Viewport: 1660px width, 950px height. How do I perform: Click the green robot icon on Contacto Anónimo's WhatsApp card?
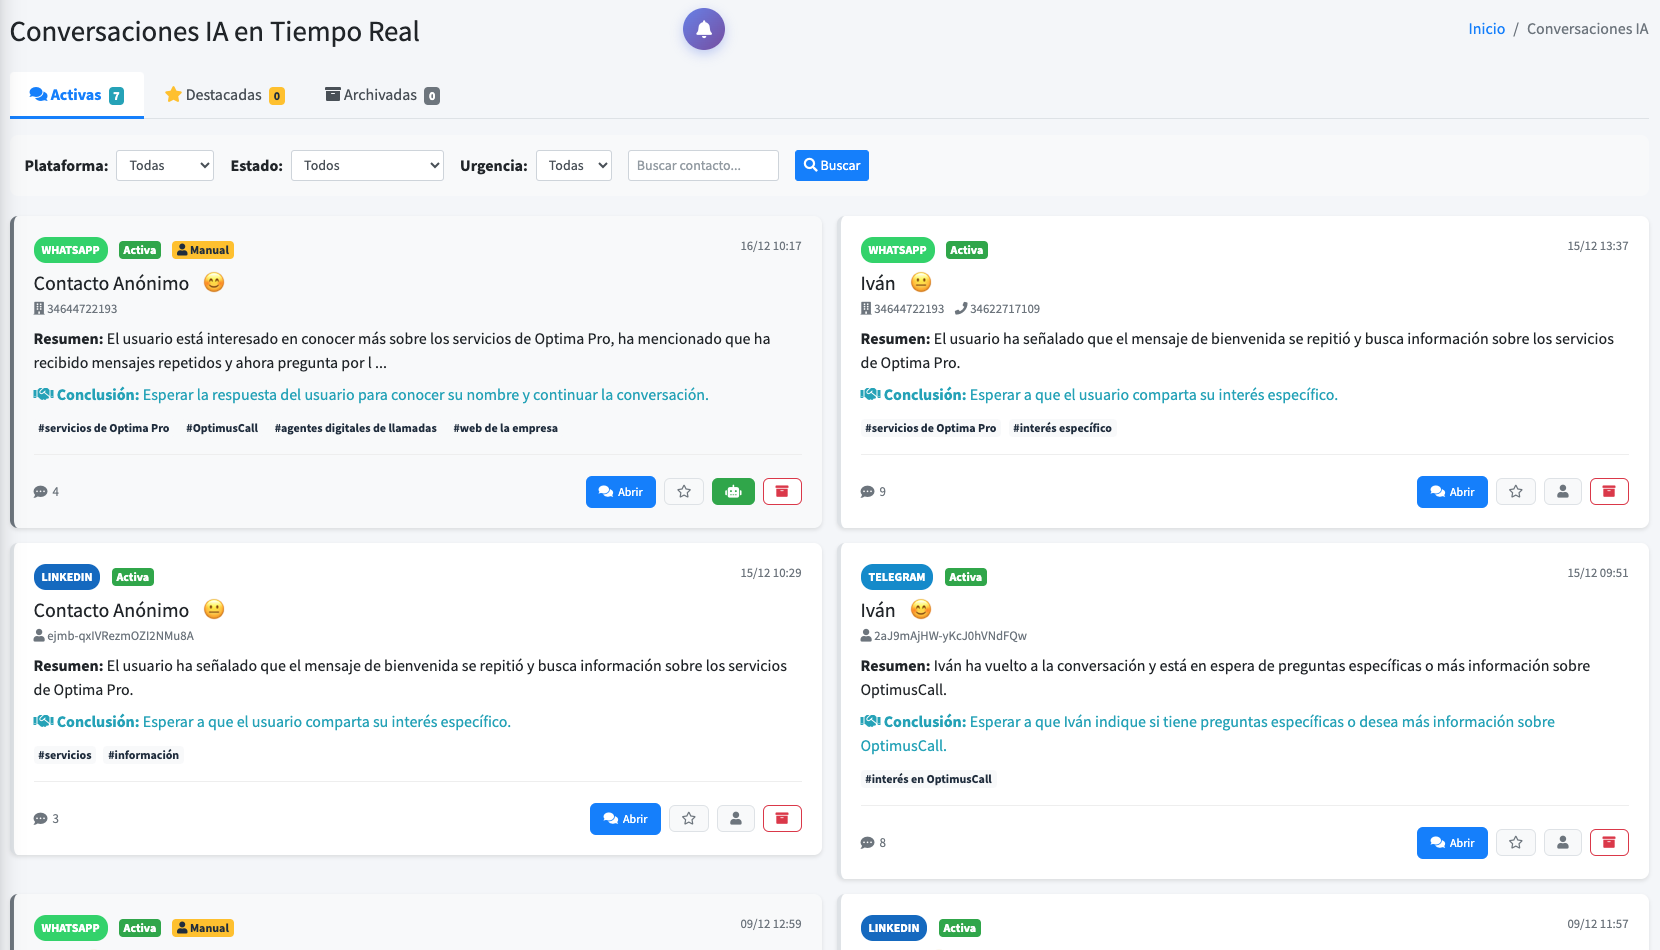(x=733, y=491)
